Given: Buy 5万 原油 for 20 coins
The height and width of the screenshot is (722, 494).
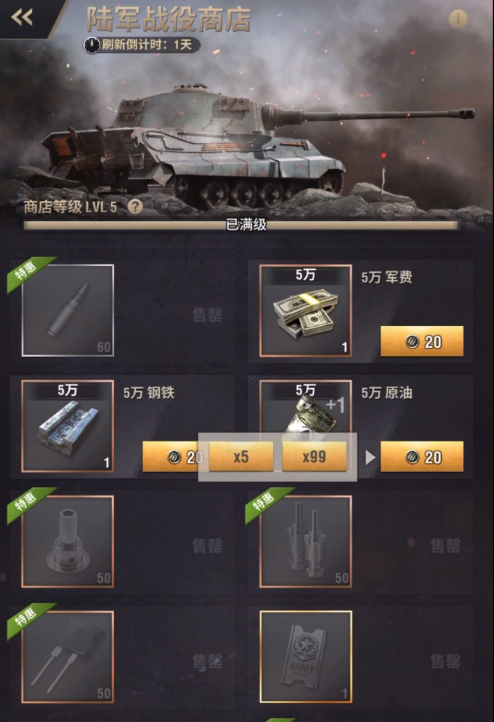Looking at the screenshot, I should click(422, 457).
